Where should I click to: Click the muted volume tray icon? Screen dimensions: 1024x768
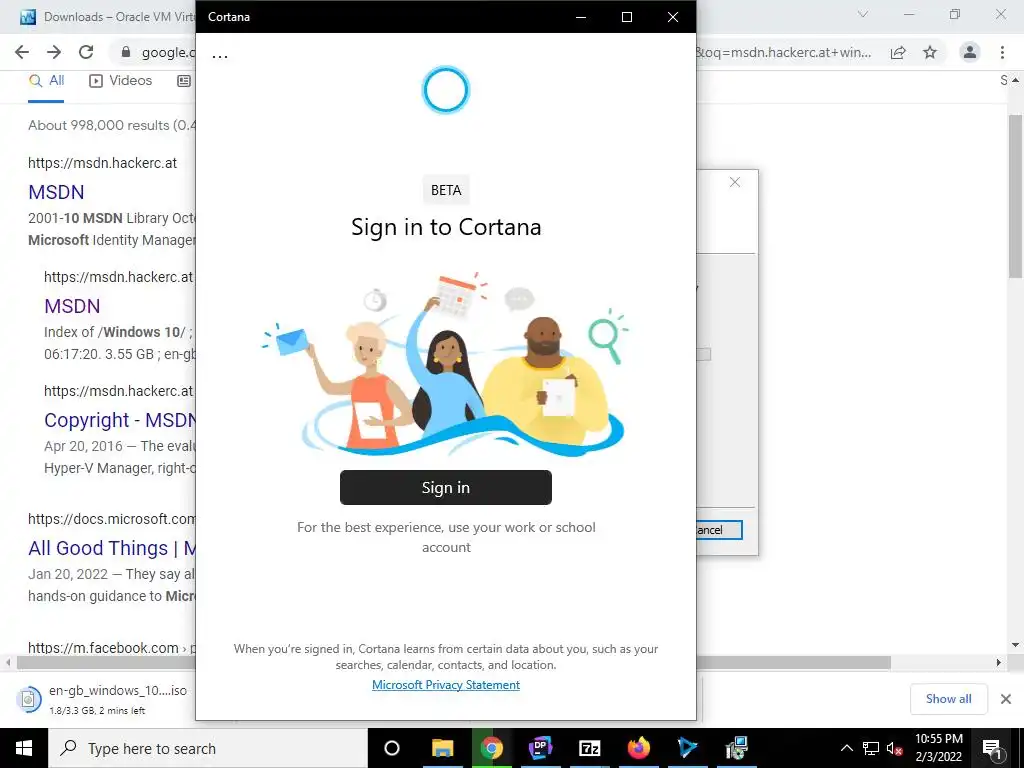click(x=895, y=748)
